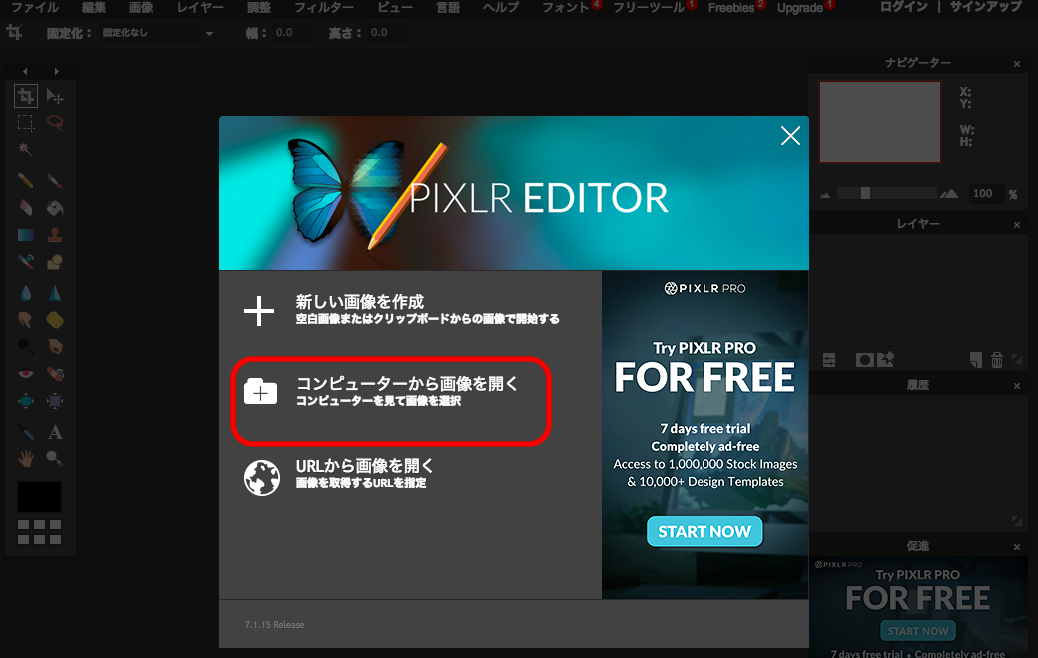1038x658 pixels.
Task: Close the 促進 panel
Action: [x=1017, y=547]
